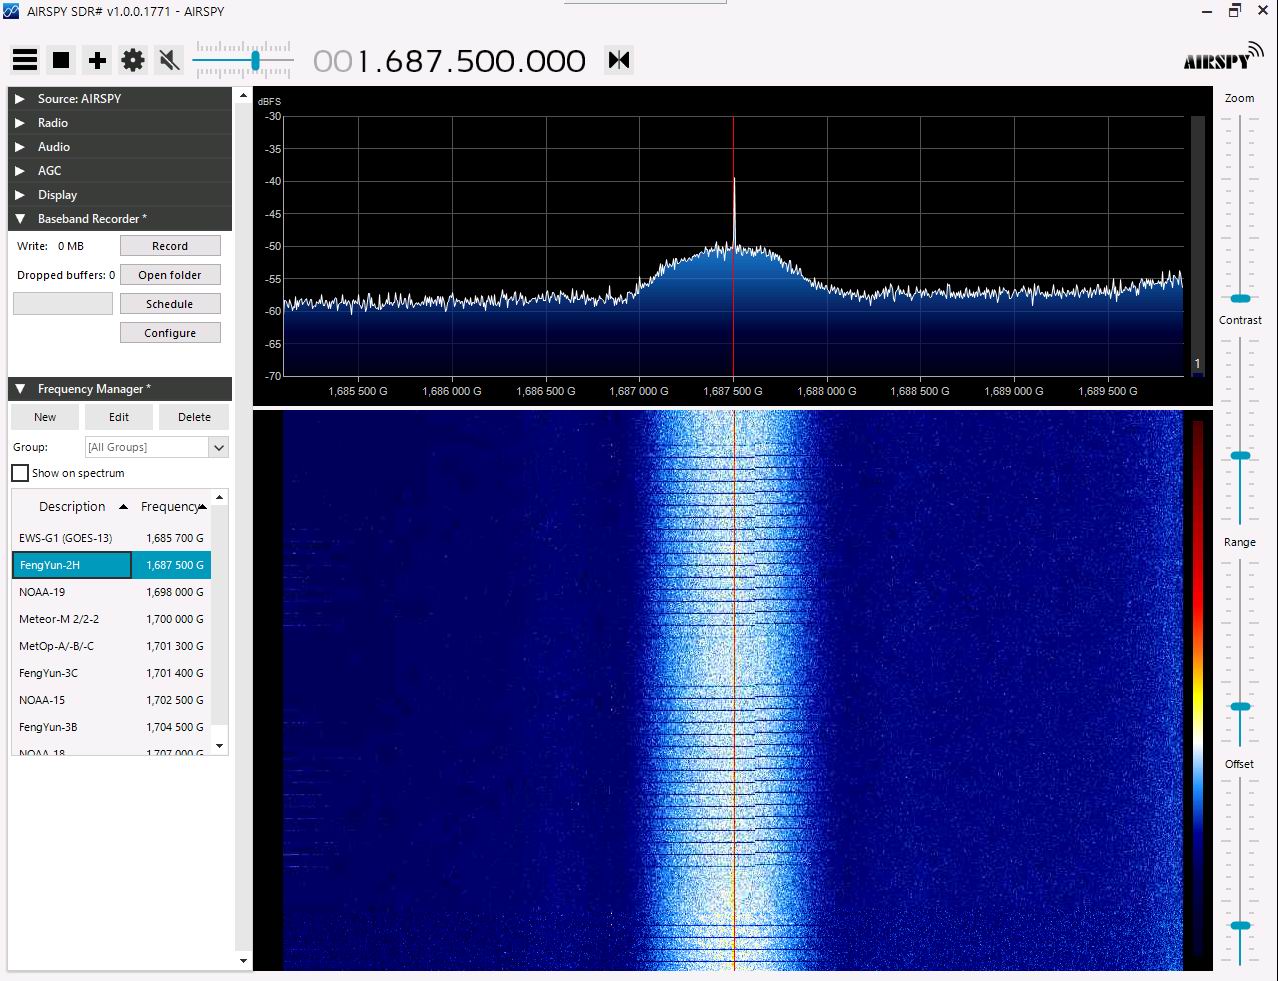Open the Group dropdown [All Groups]
This screenshot has width=1278, height=981.
coord(157,447)
